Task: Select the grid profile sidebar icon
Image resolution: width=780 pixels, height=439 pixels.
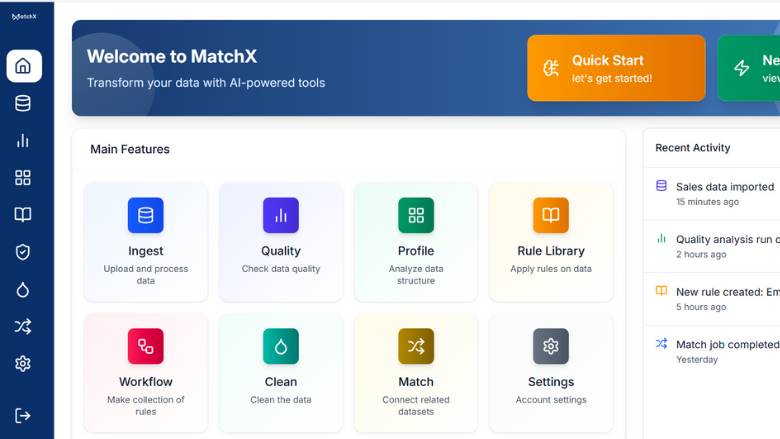Action: point(23,178)
